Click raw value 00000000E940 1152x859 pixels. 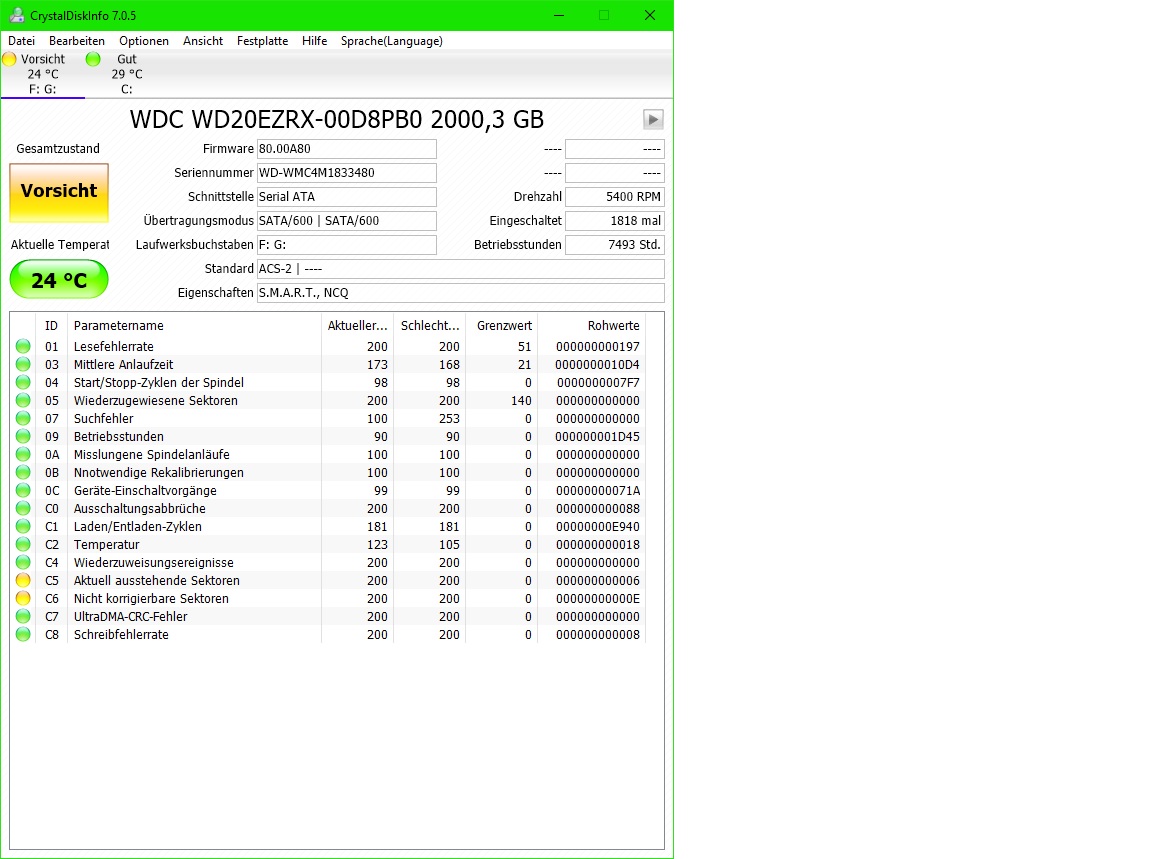click(598, 527)
